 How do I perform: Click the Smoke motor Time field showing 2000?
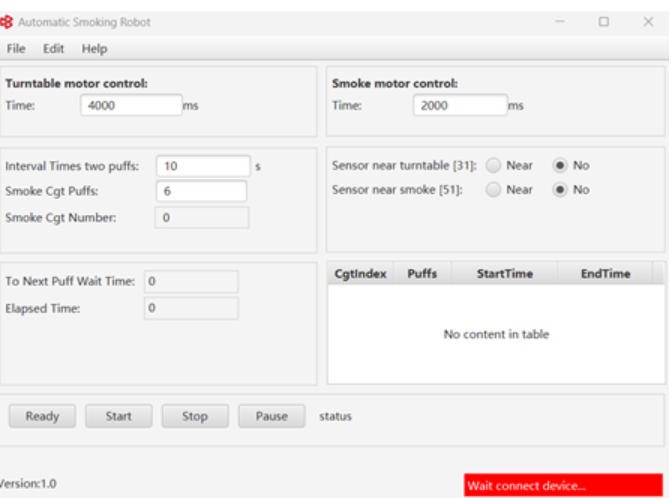[x=460, y=105]
